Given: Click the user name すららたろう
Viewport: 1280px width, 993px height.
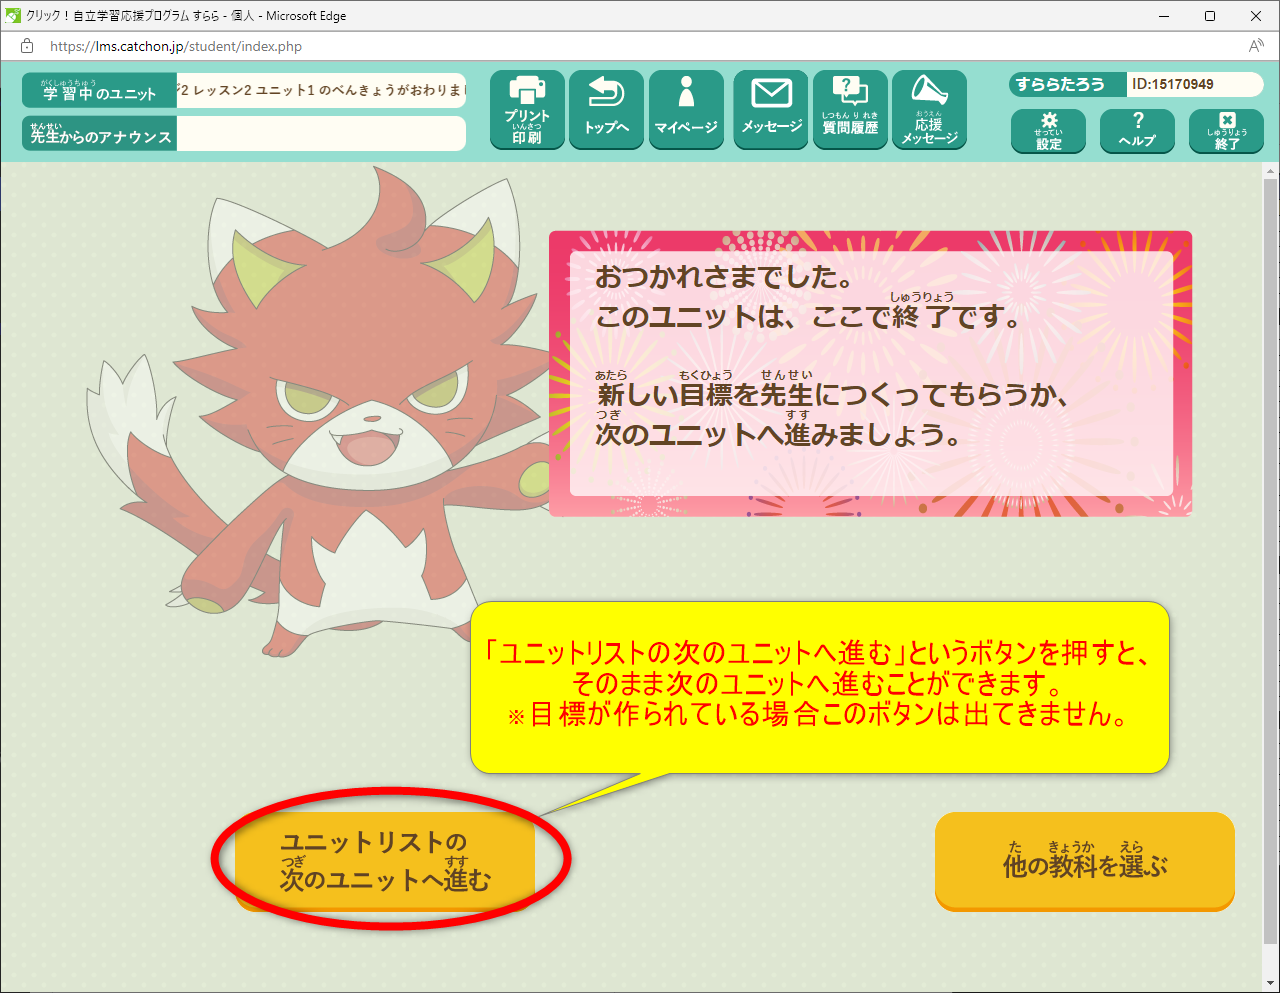Looking at the screenshot, I should (x=1060, y=85).
